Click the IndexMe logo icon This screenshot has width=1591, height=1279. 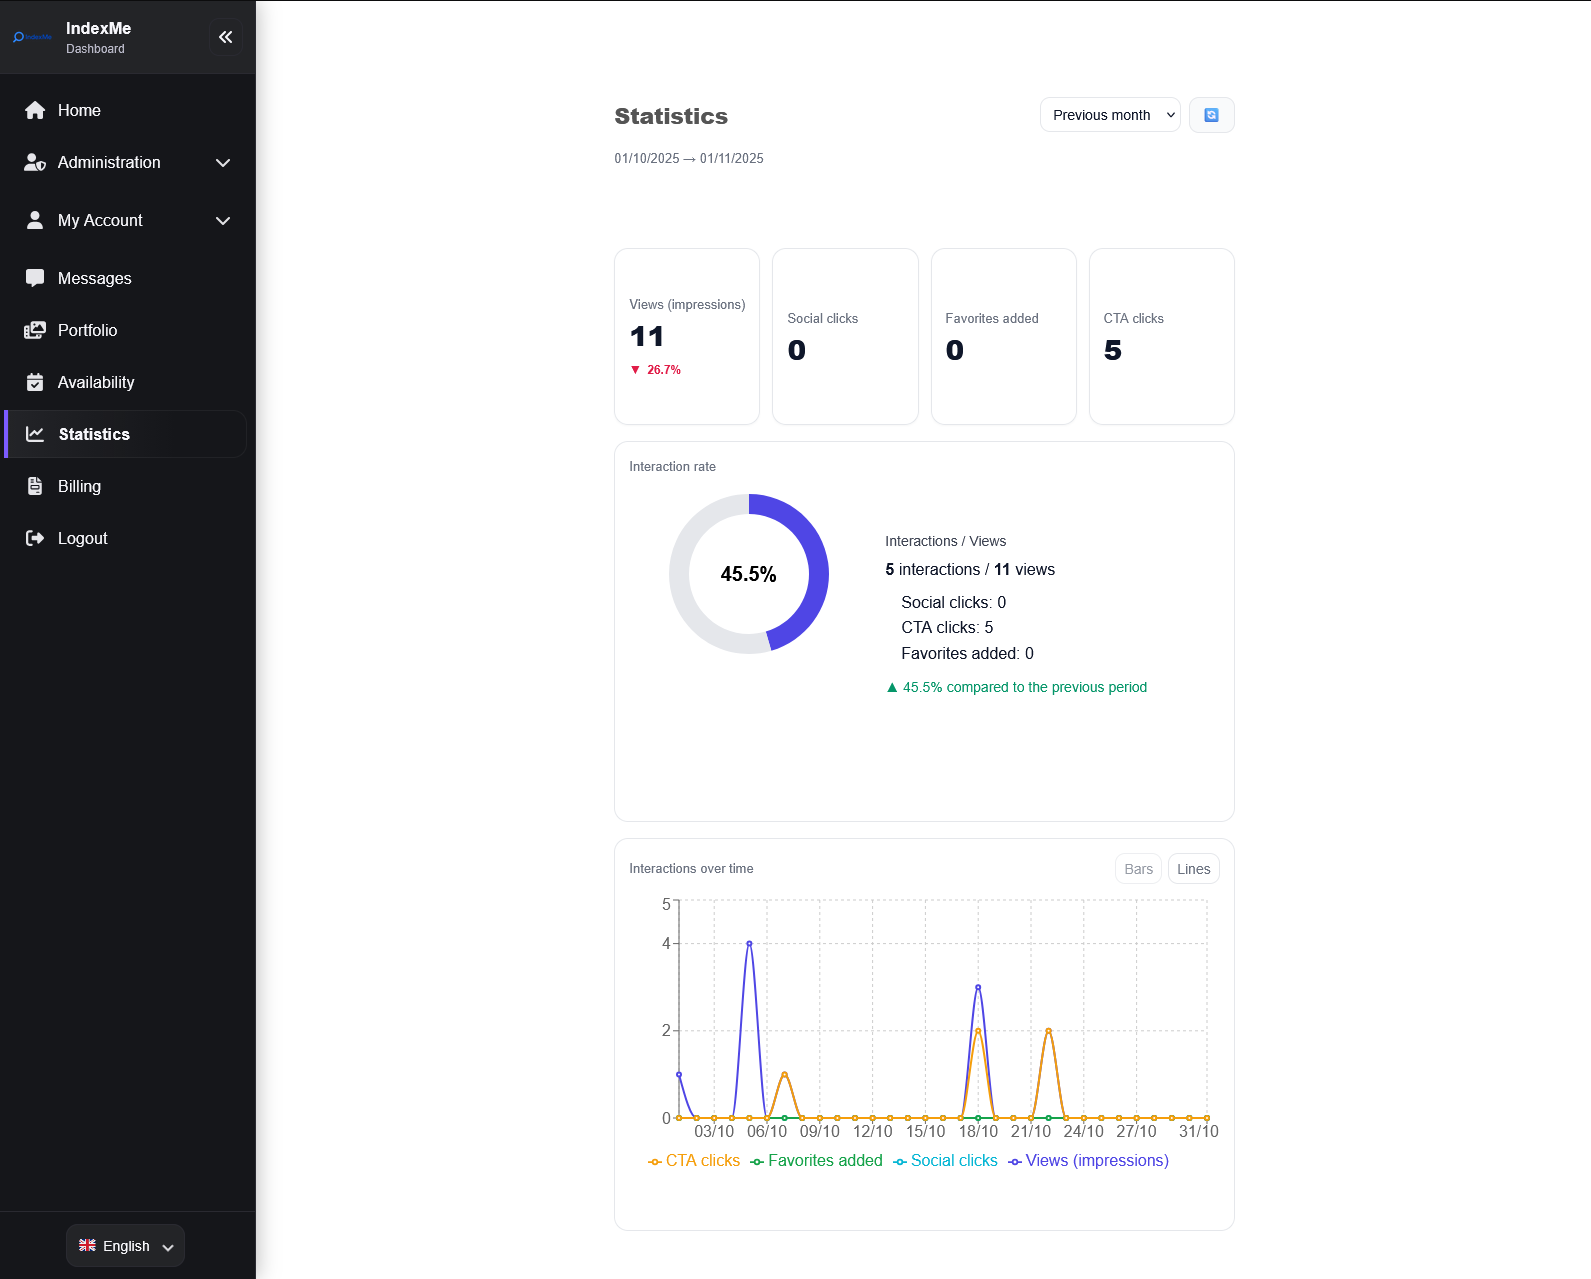[32, 37]
